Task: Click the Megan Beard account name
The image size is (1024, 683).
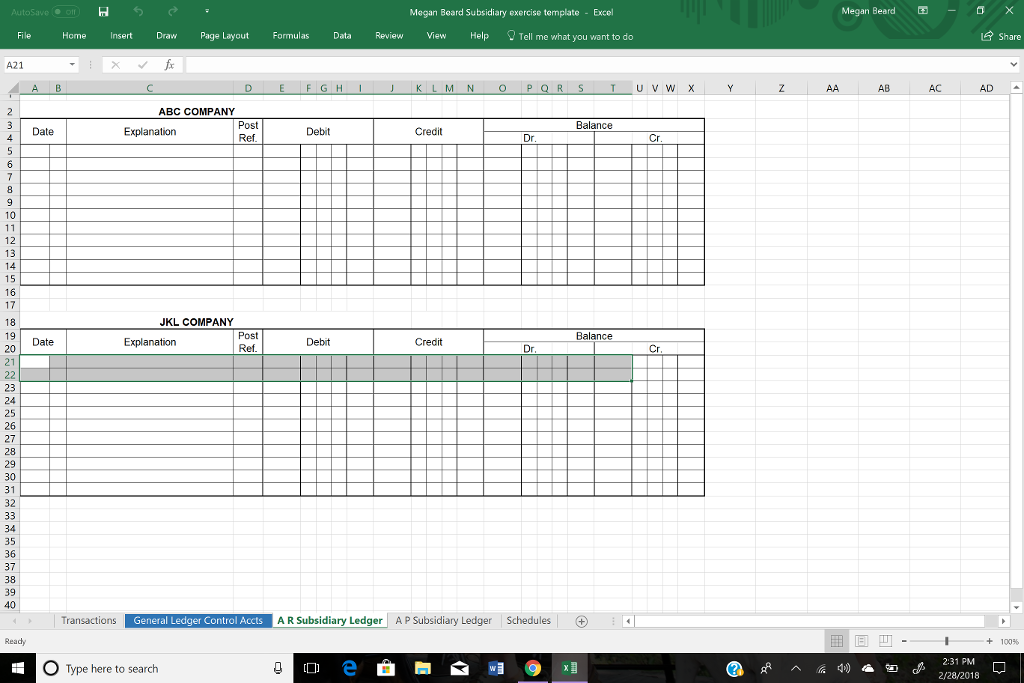Action: 868,11
